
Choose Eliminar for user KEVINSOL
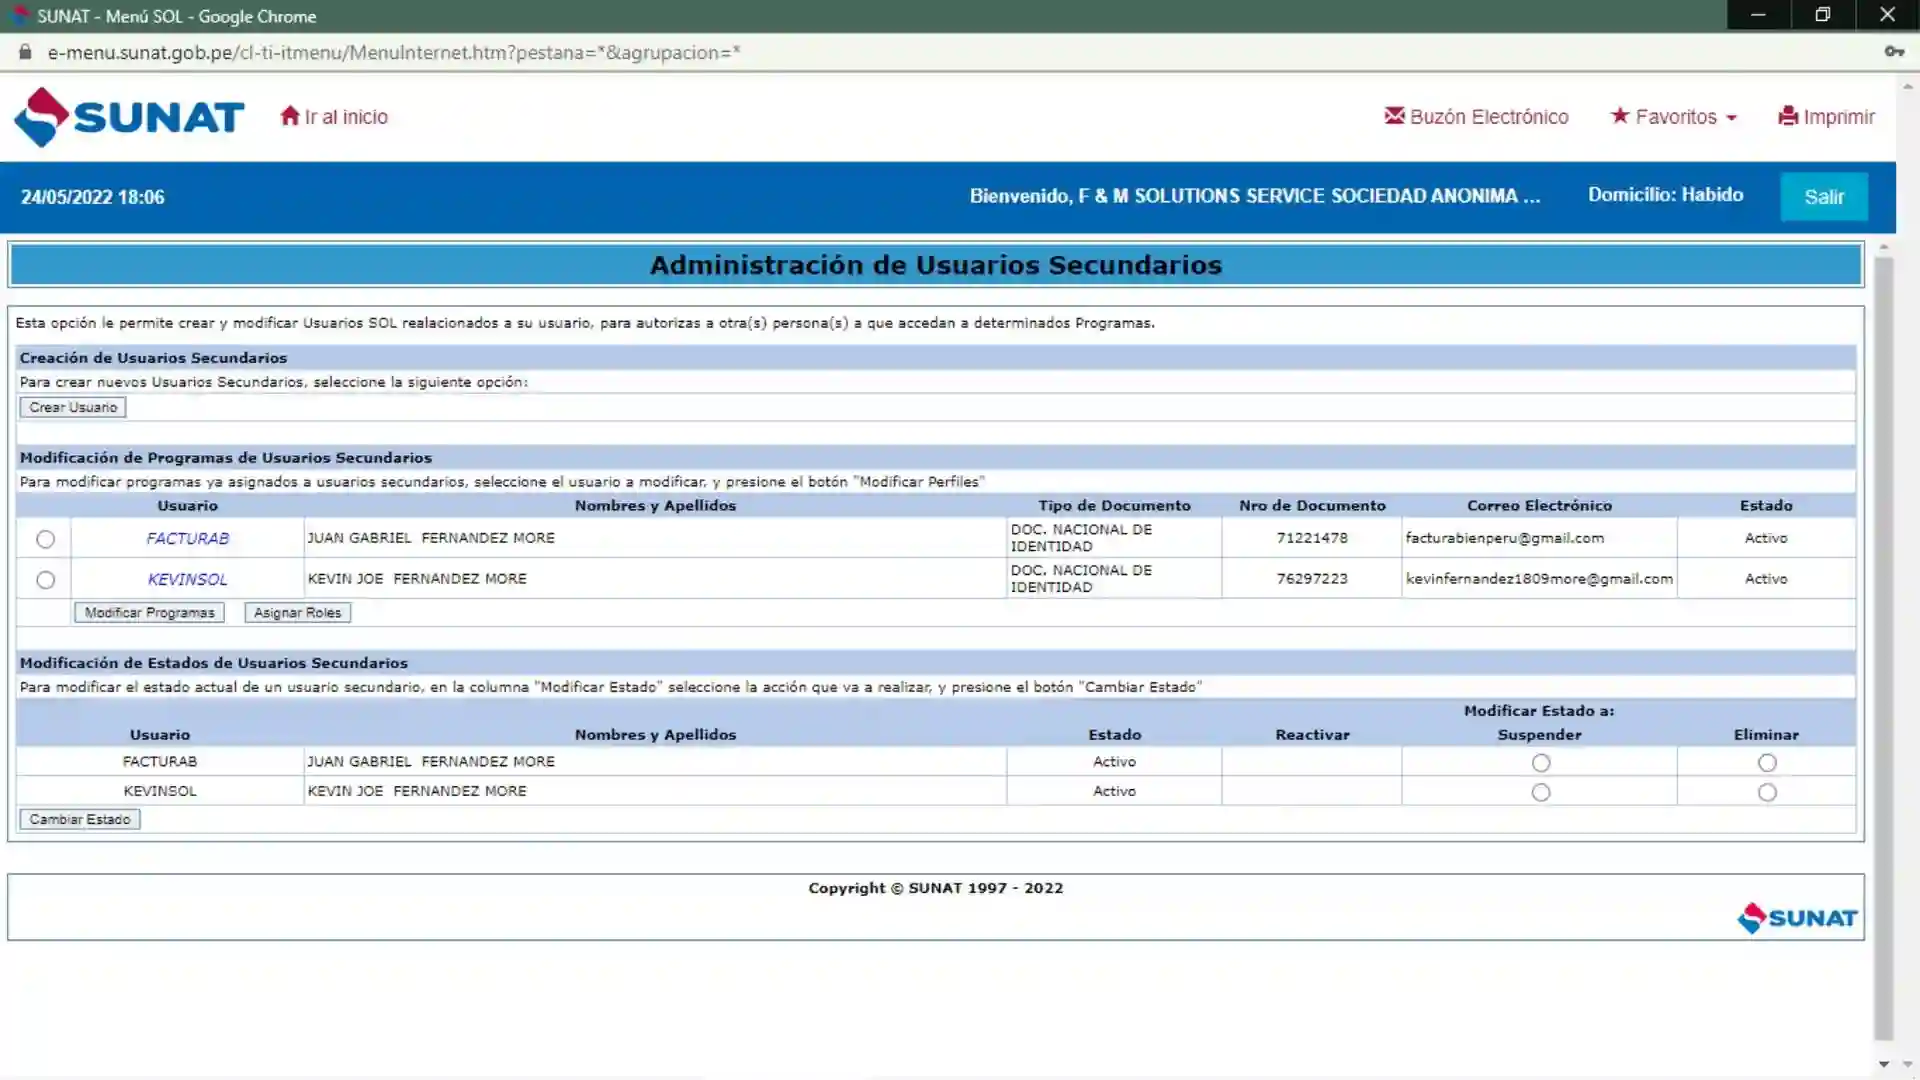pos(1767,793)
